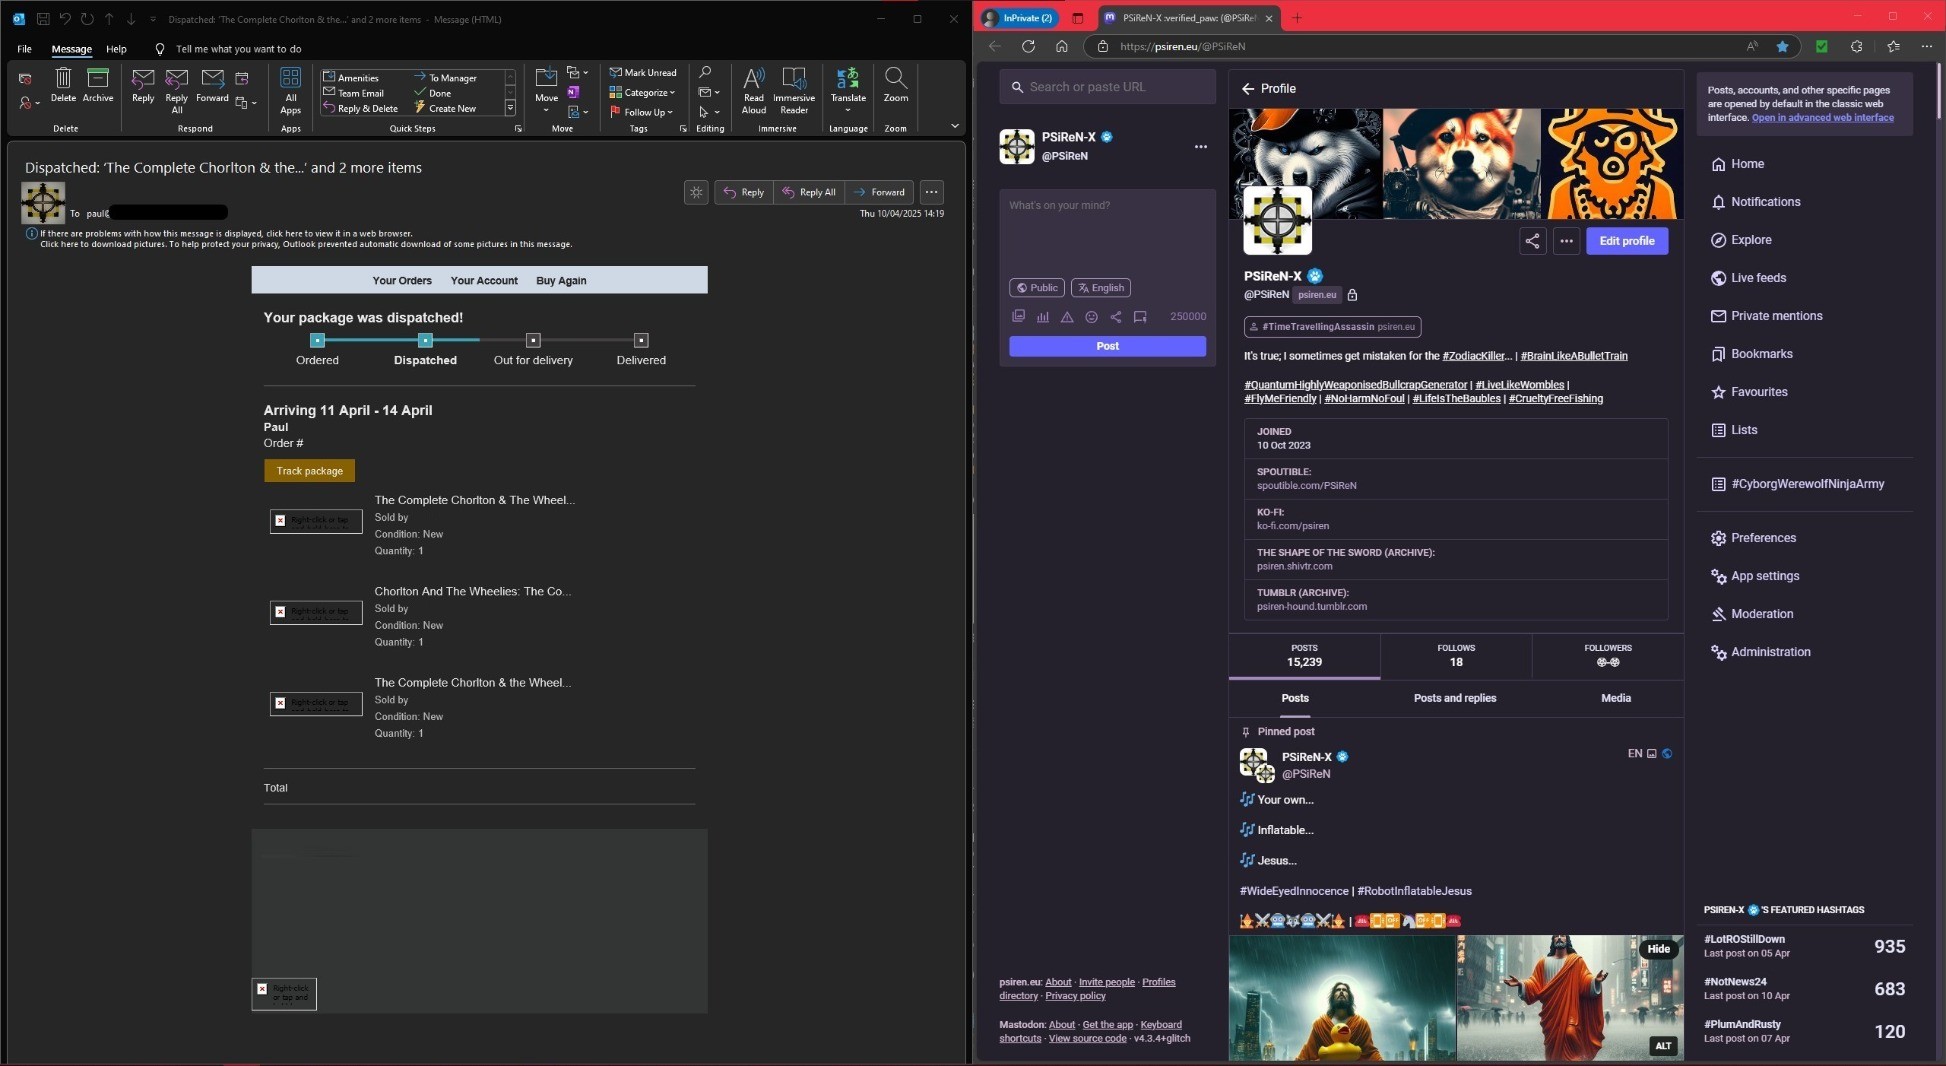The image size is (1946, 1066).
Task: Toggle Edge vertical tabs button
Action: pos(1078,18)
